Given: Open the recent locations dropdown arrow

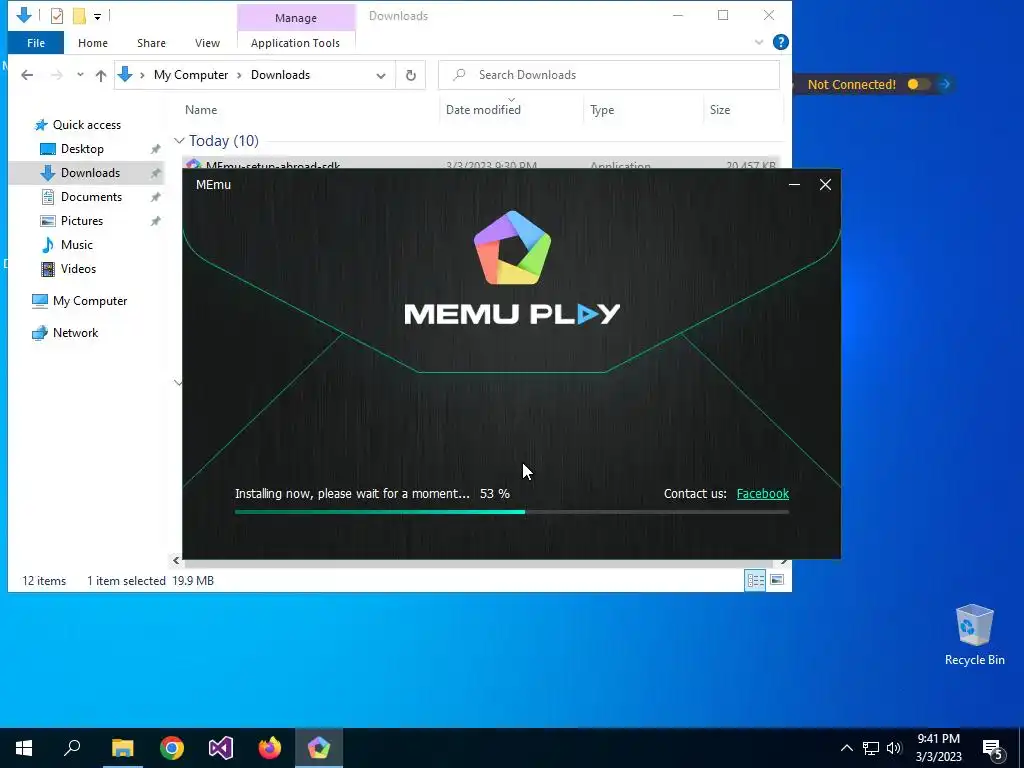Looking at the screenshot, I should pos(80,75).
